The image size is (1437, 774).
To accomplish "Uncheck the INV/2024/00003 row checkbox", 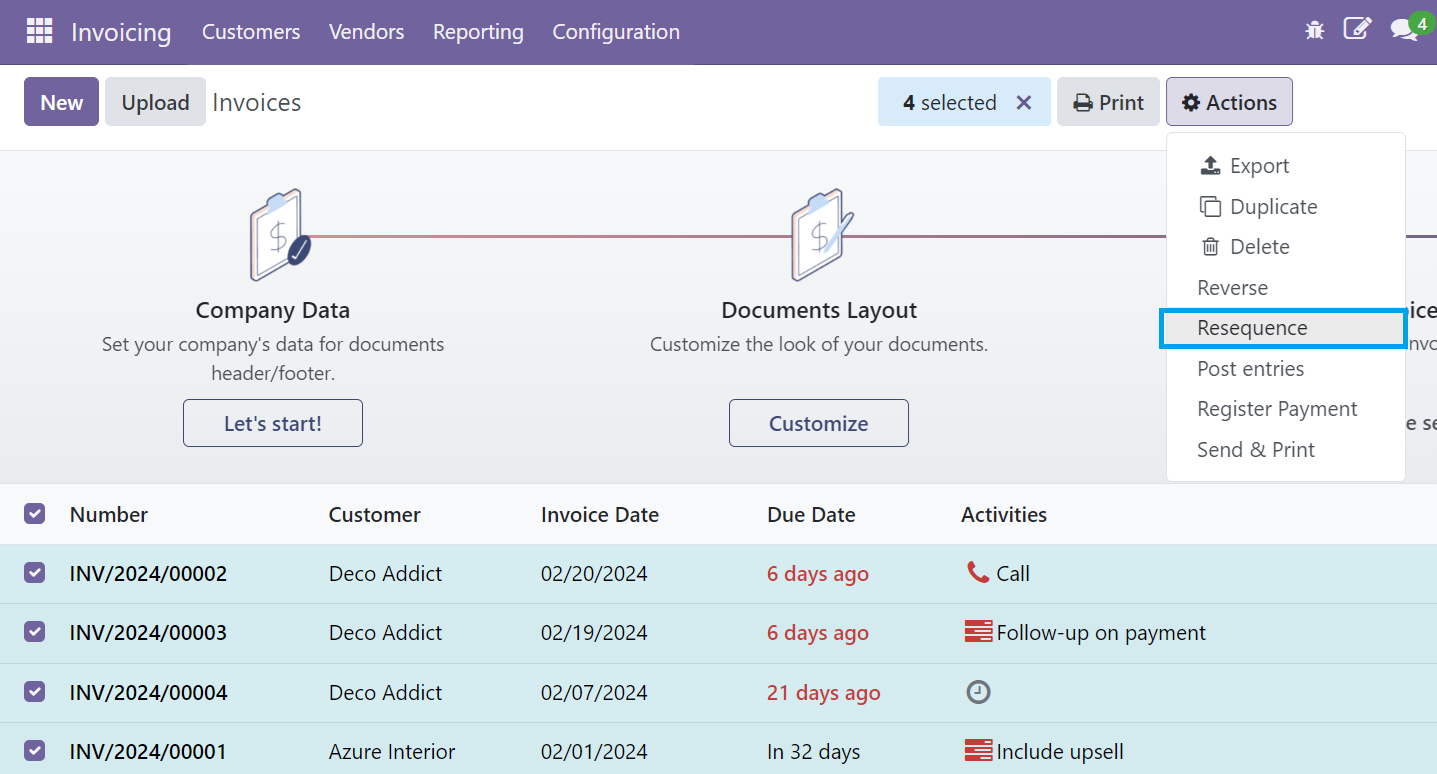I will (35, 632).
